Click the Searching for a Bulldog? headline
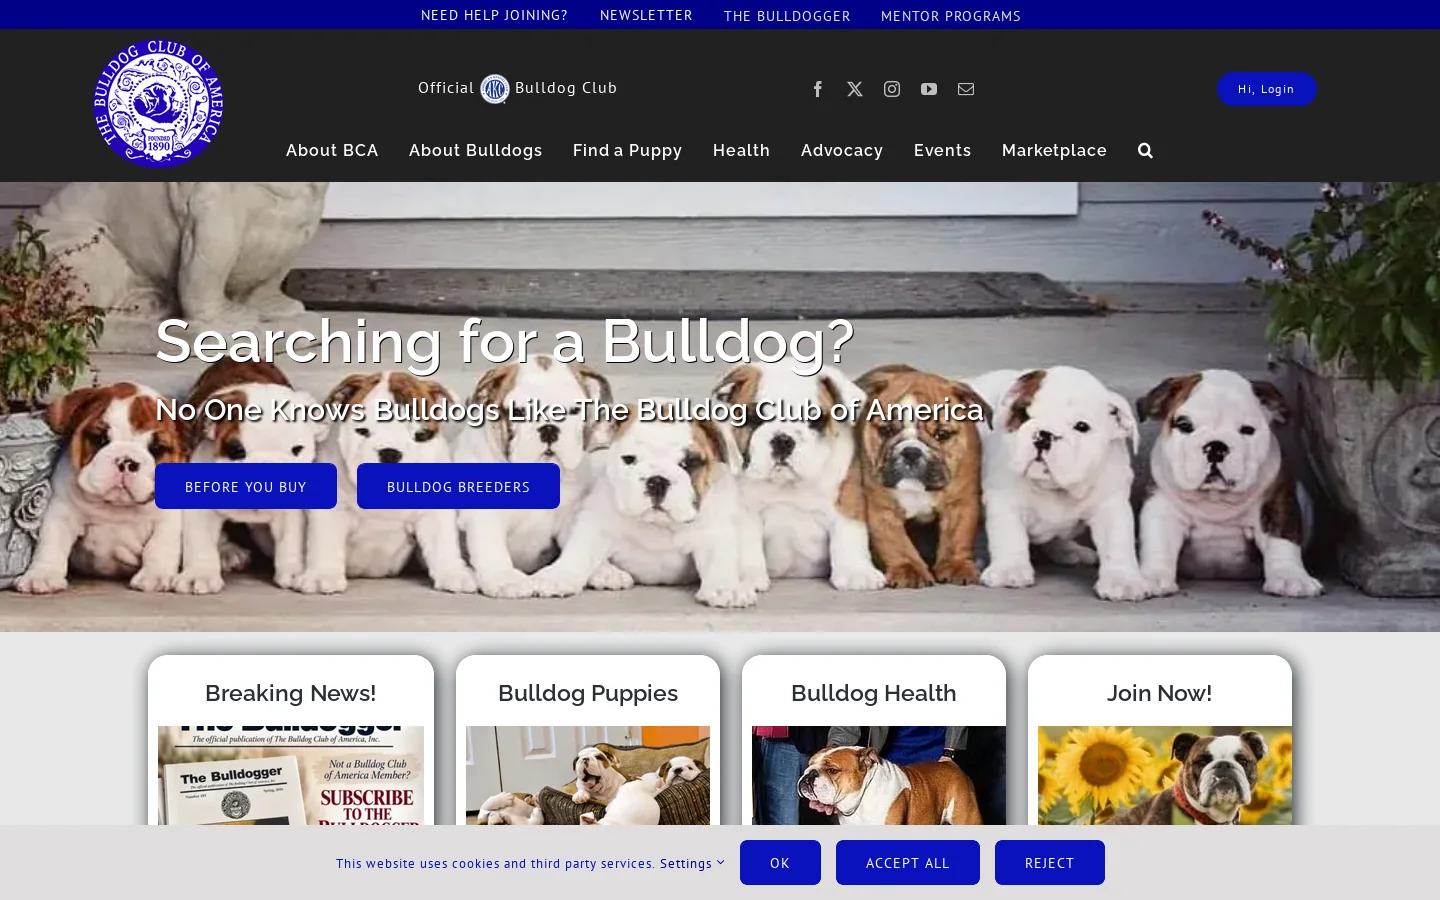Image resolution: width=1440 pixels, height=900 pixels. [504, 341]
